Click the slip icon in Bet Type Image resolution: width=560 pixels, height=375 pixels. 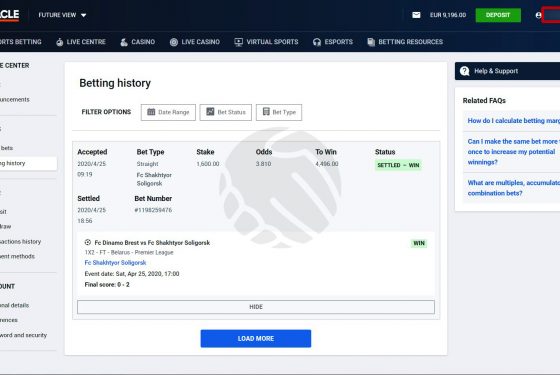266,112
